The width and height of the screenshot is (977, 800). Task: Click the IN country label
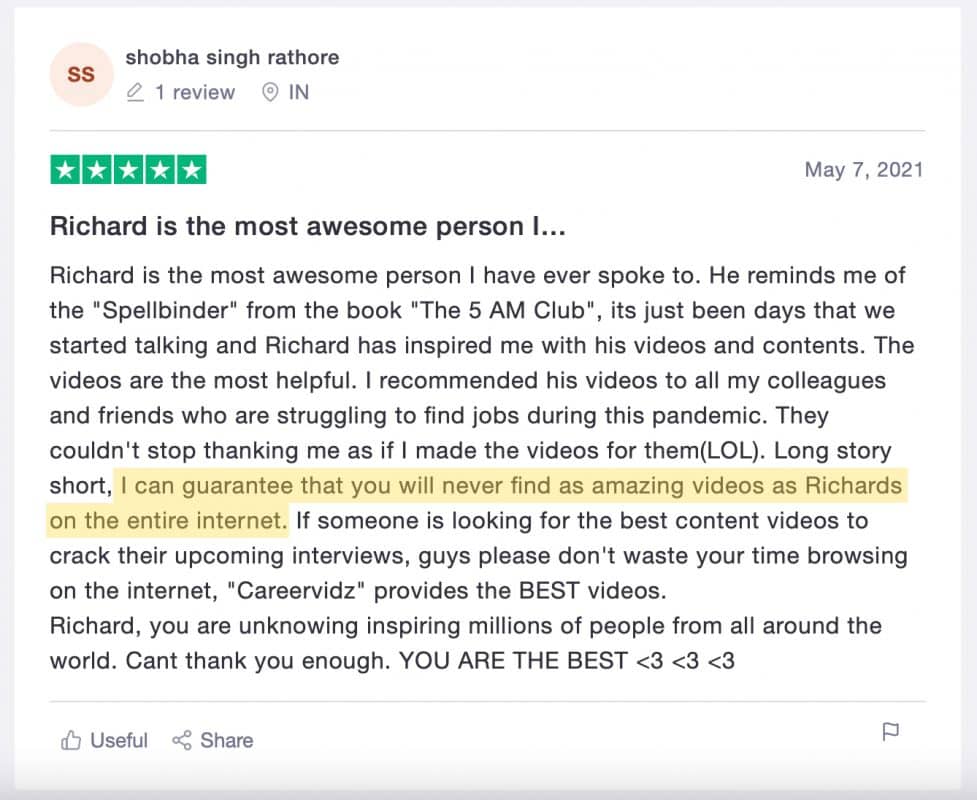pyautogui.click(x=298, y=93)
